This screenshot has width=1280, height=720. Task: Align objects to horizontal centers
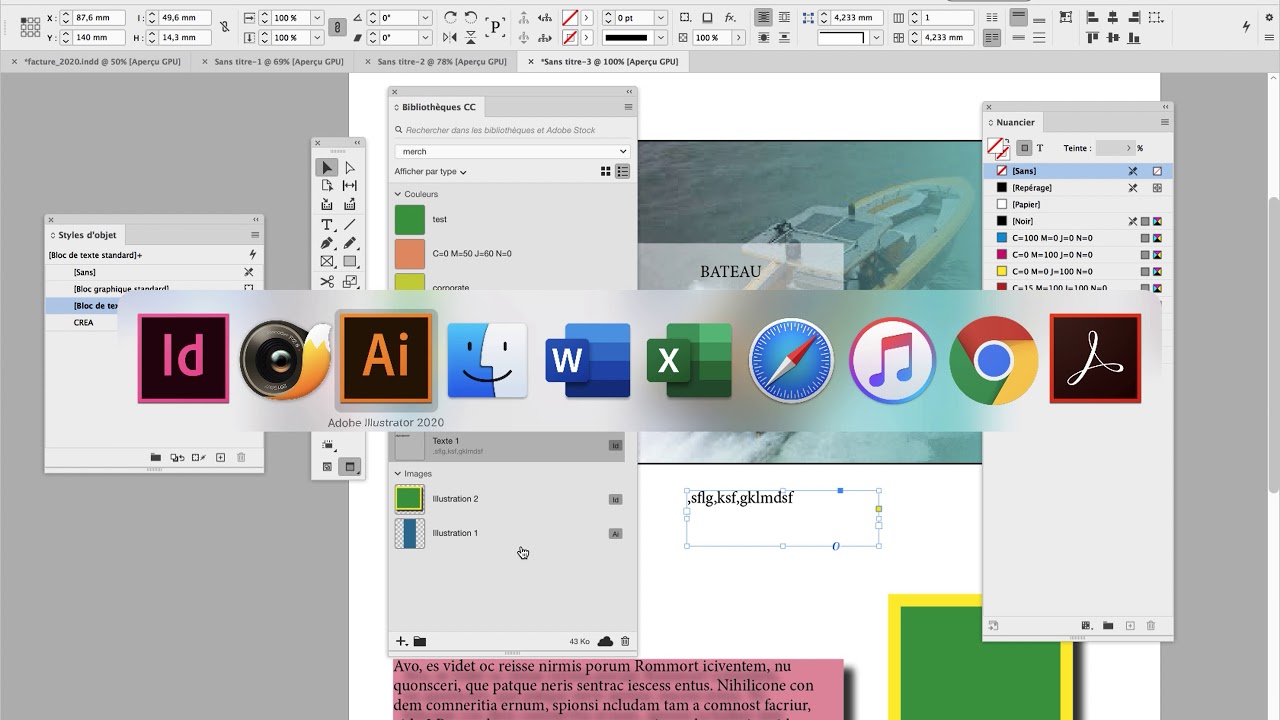click(x=1113, y=17)
